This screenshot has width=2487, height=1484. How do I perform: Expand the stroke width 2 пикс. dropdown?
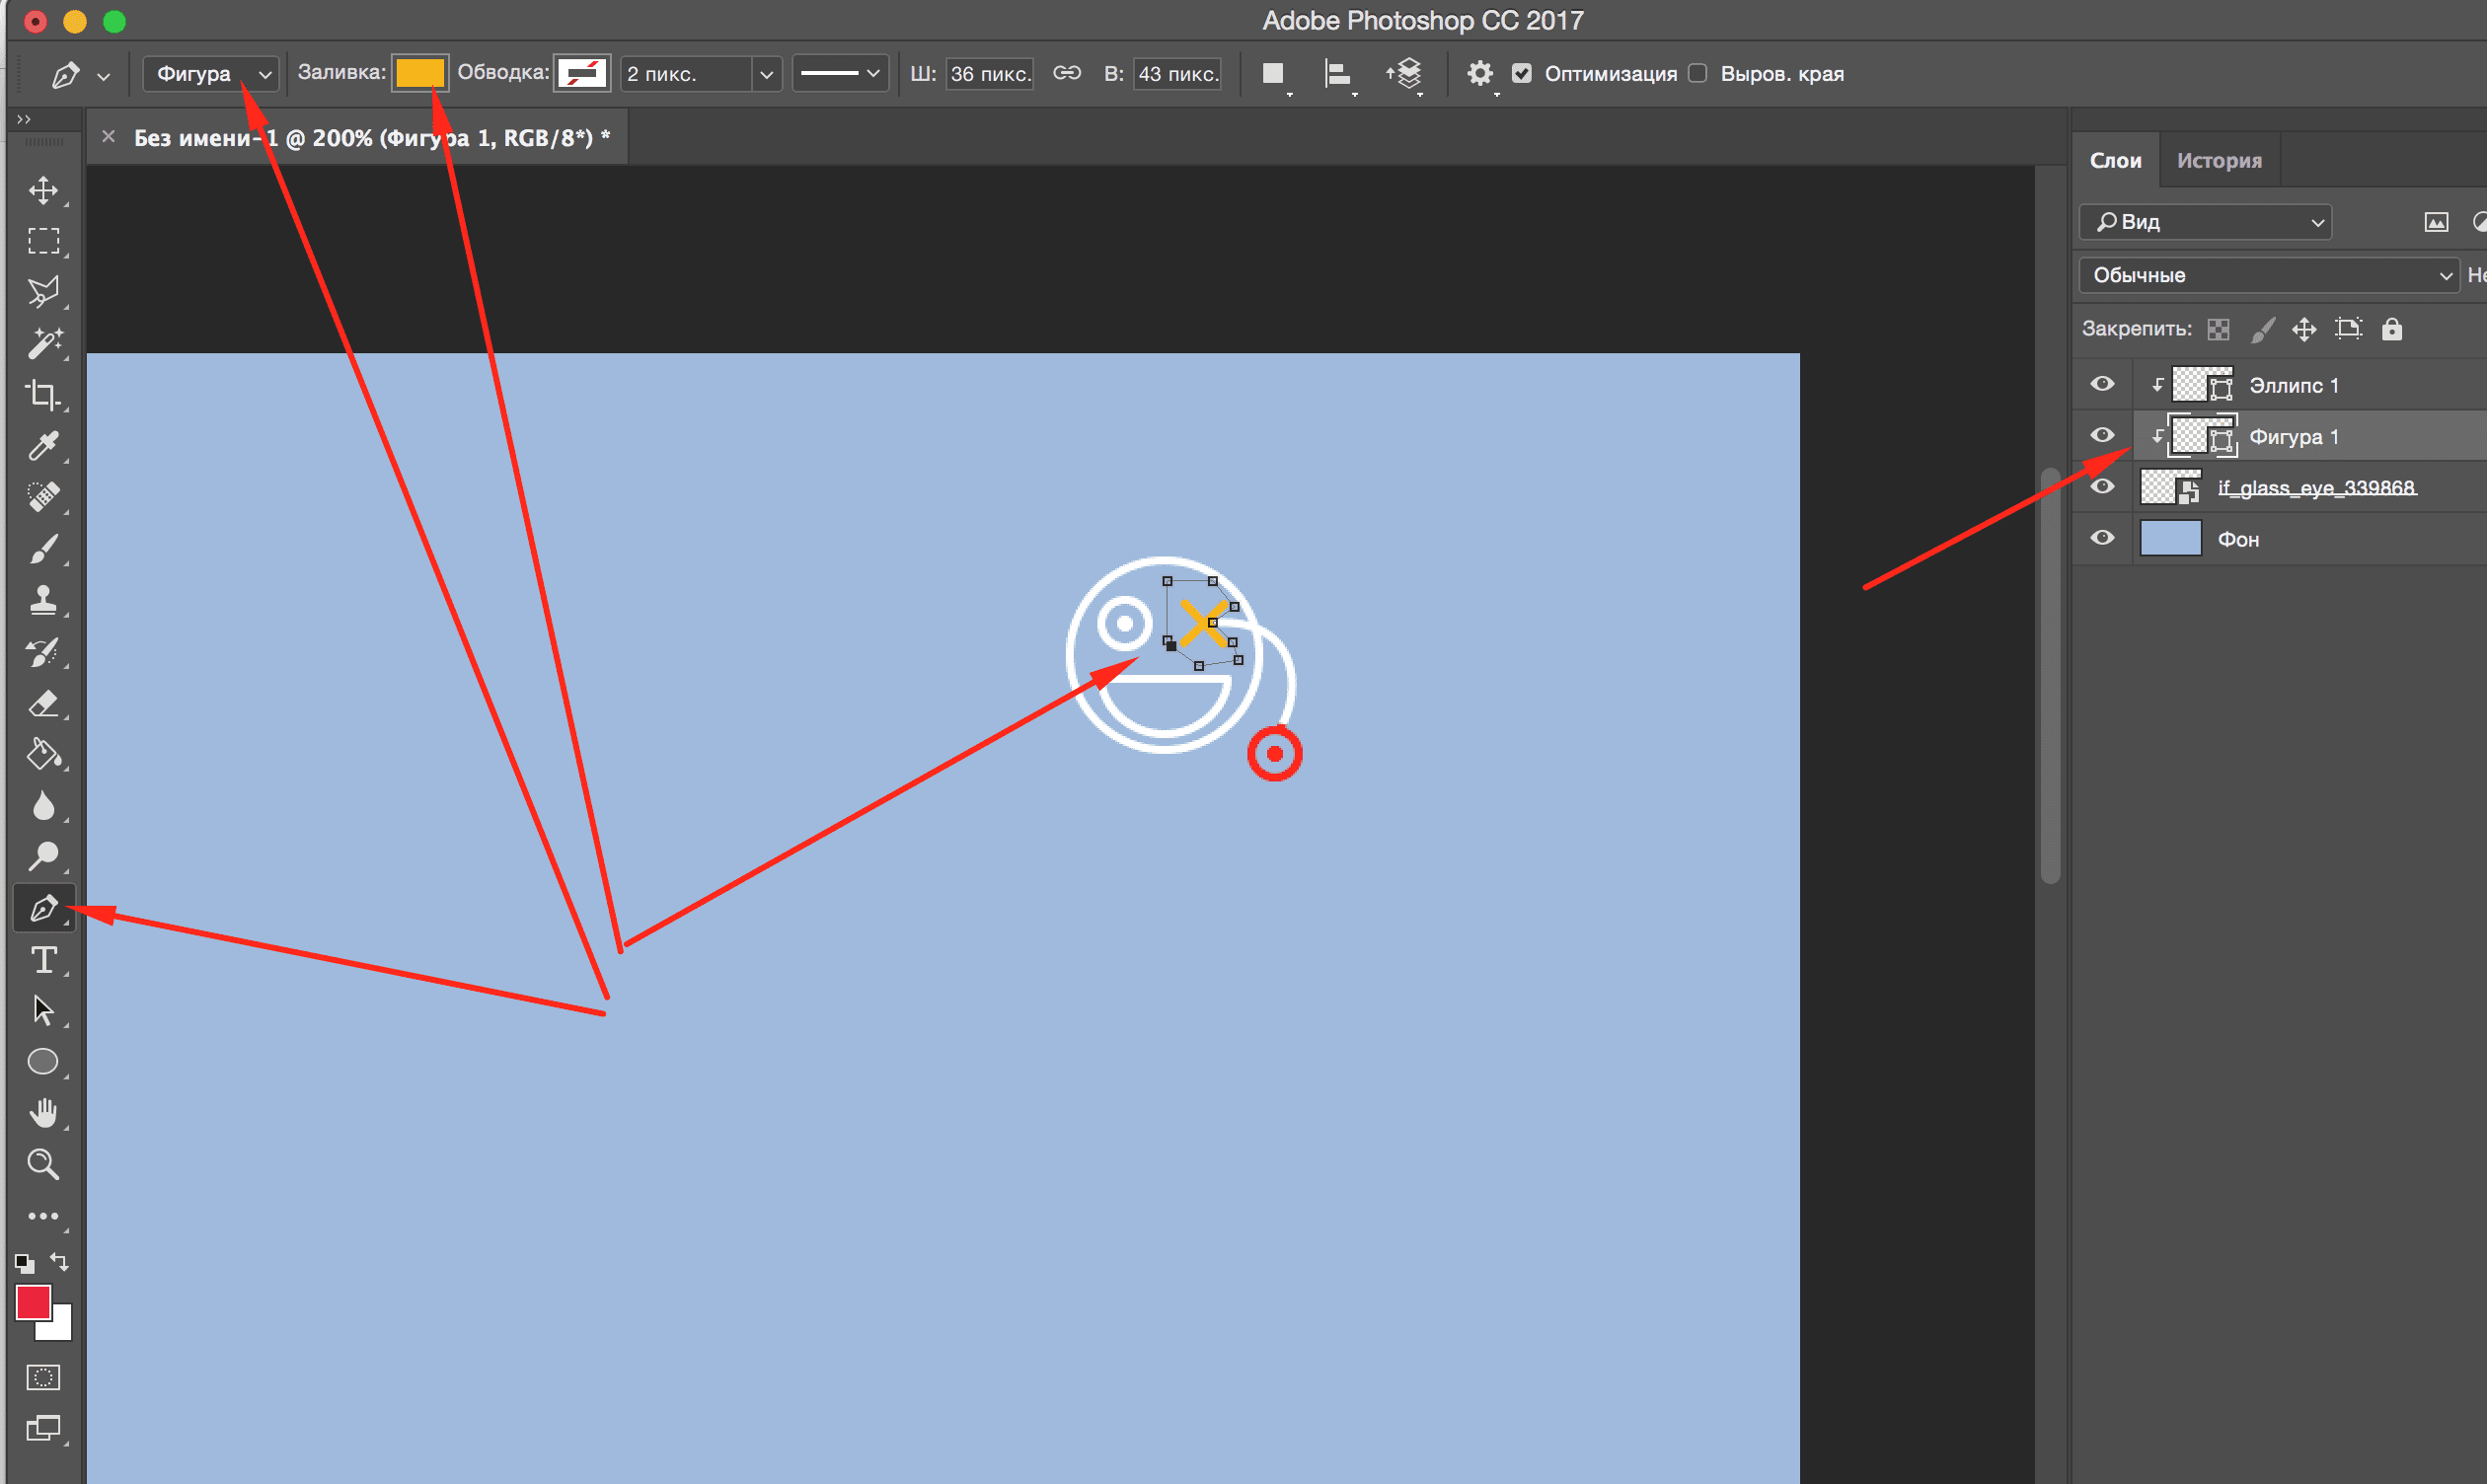[x=766, y=74]
